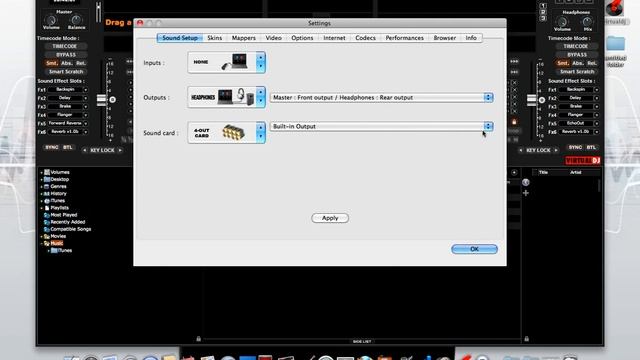Switch to the Browser tab
The height and width of the screenshot is (360, 640).
(x=444, y=38)
